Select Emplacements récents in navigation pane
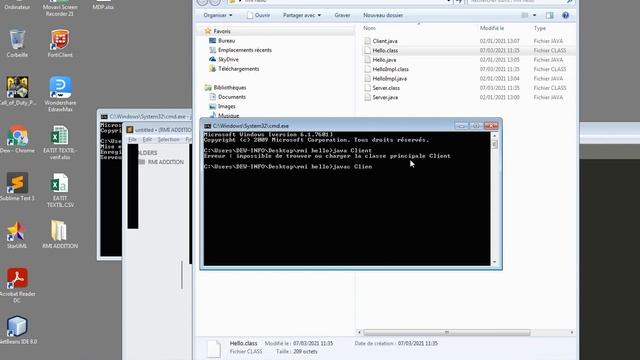The image size is (640, 360). pos(244,50)
